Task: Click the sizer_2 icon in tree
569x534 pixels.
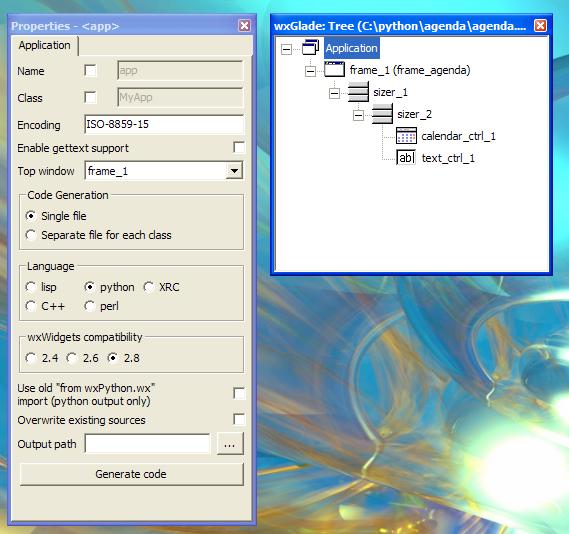Action: tap(382, 114)
